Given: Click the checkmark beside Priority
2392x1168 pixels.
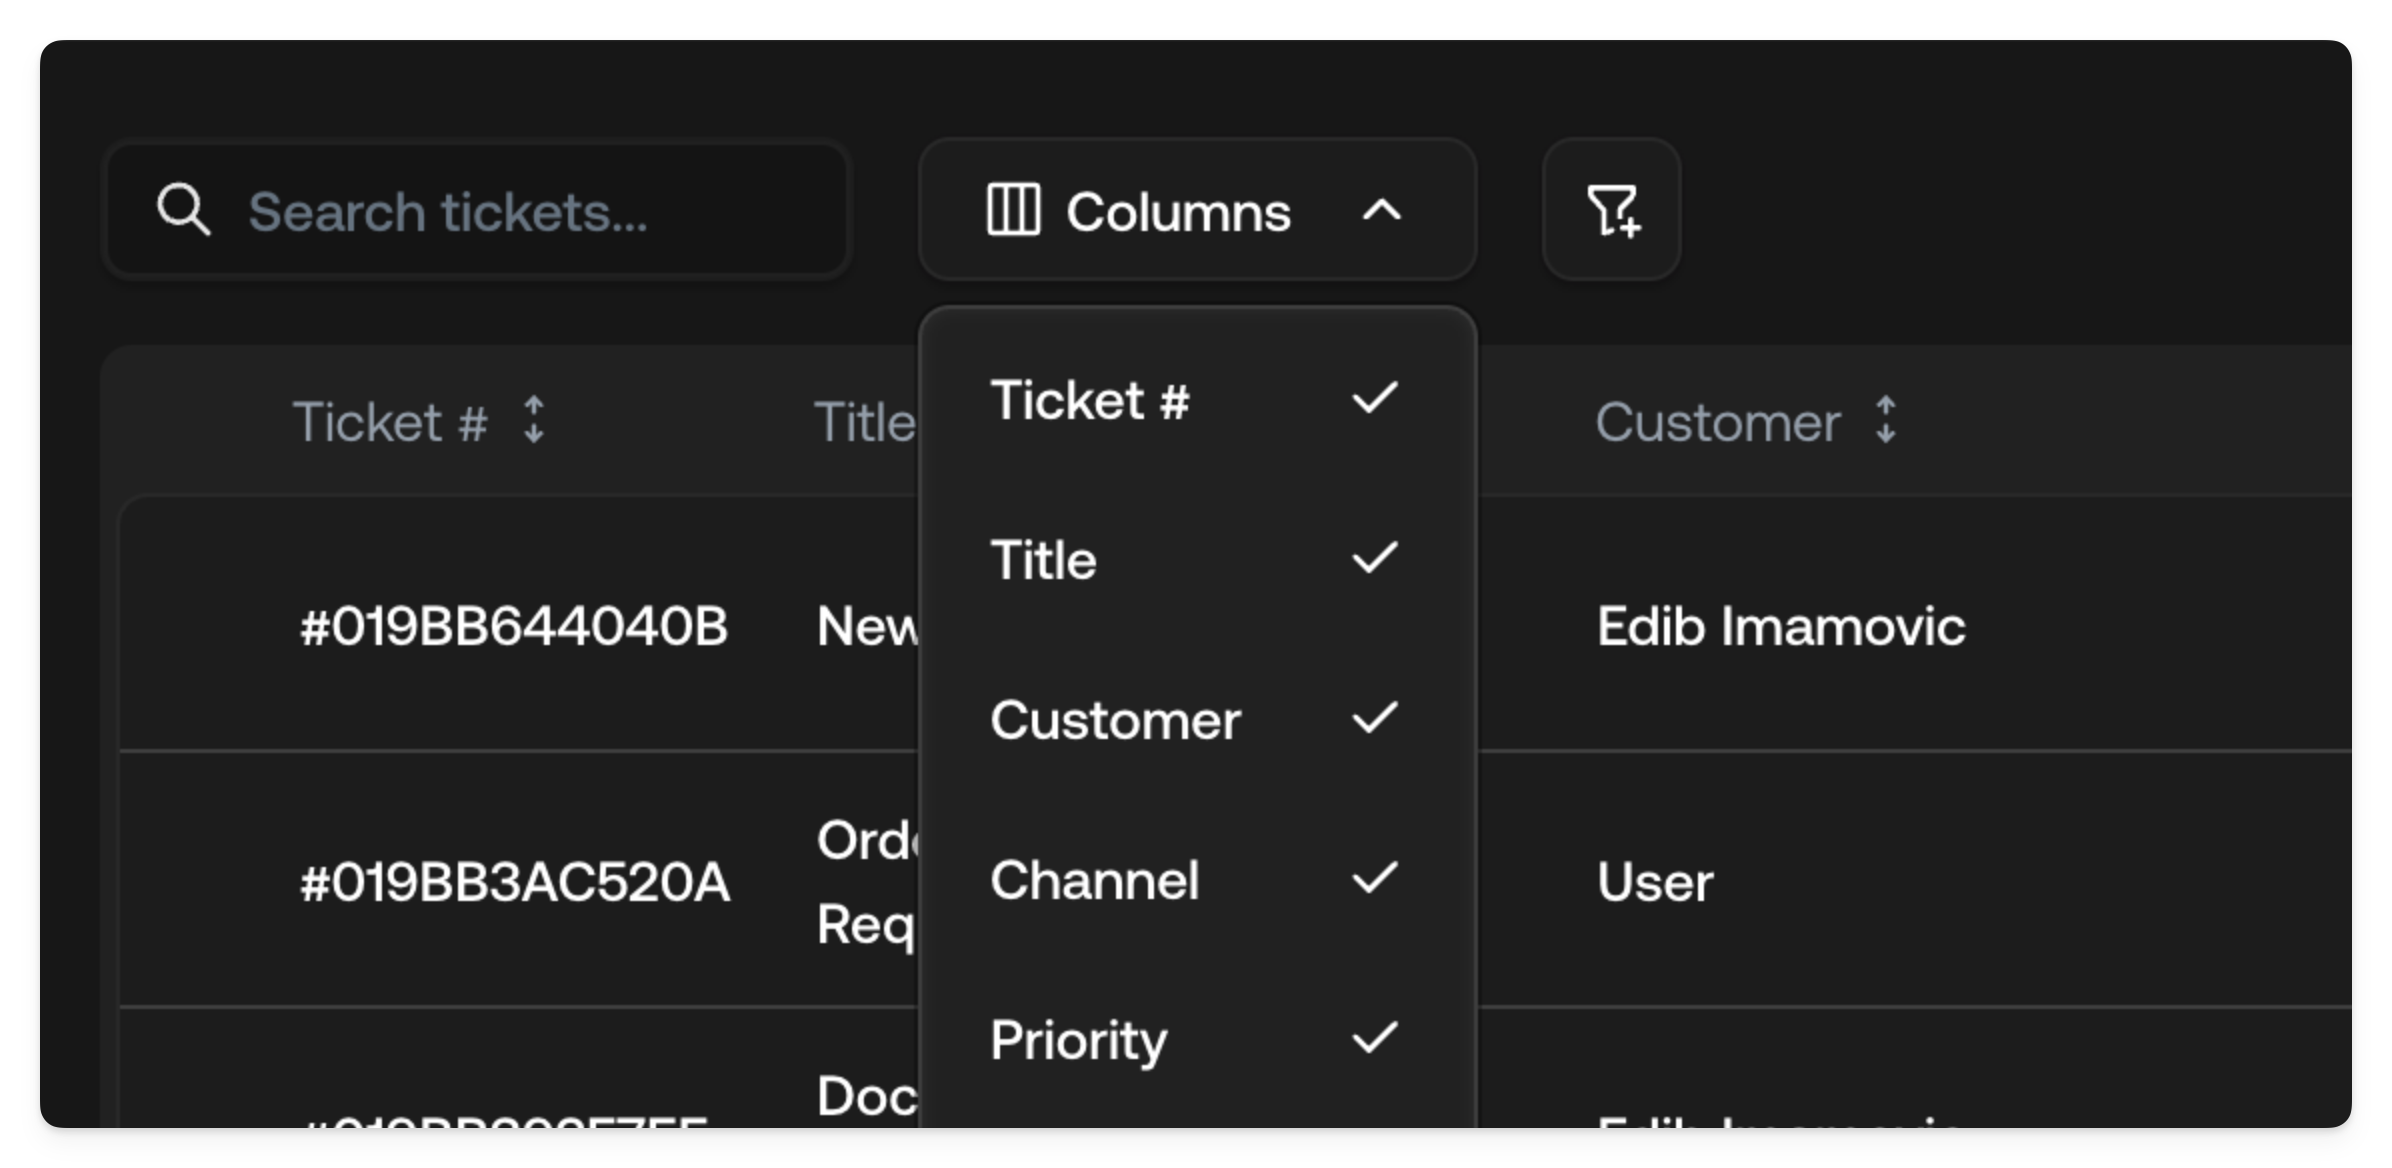Looking at the screenshot, I should (x=1375, y=1038).
